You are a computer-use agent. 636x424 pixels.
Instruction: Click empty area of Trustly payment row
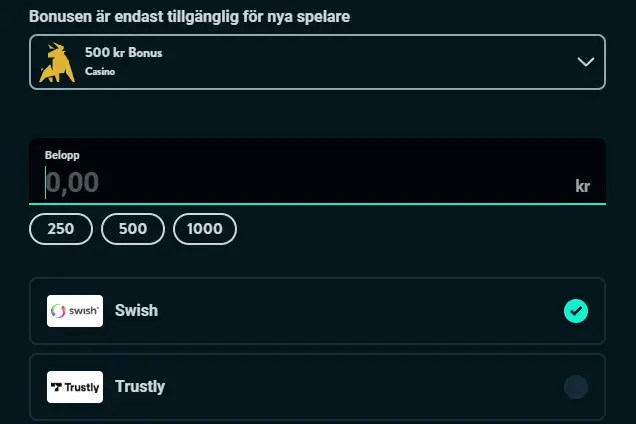coord(360,387)
